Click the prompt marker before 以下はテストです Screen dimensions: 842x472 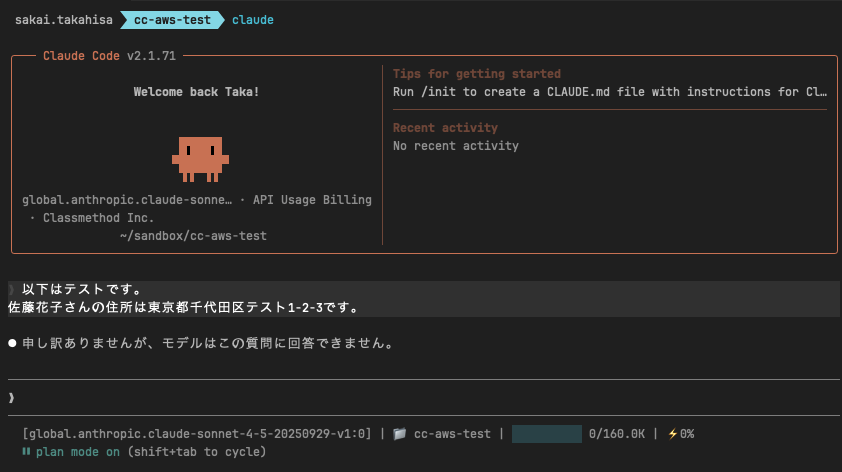coord(12,290)
